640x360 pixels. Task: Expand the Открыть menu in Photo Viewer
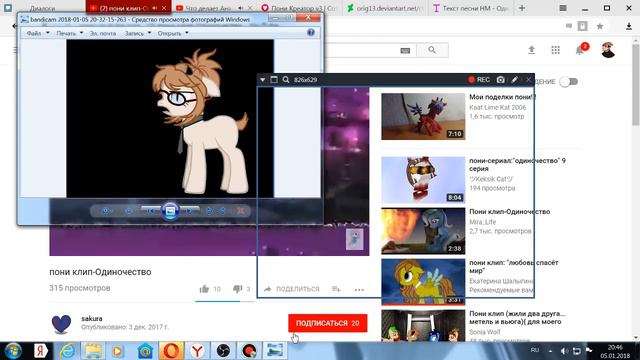pyautogui.click(x=173, y=33)
